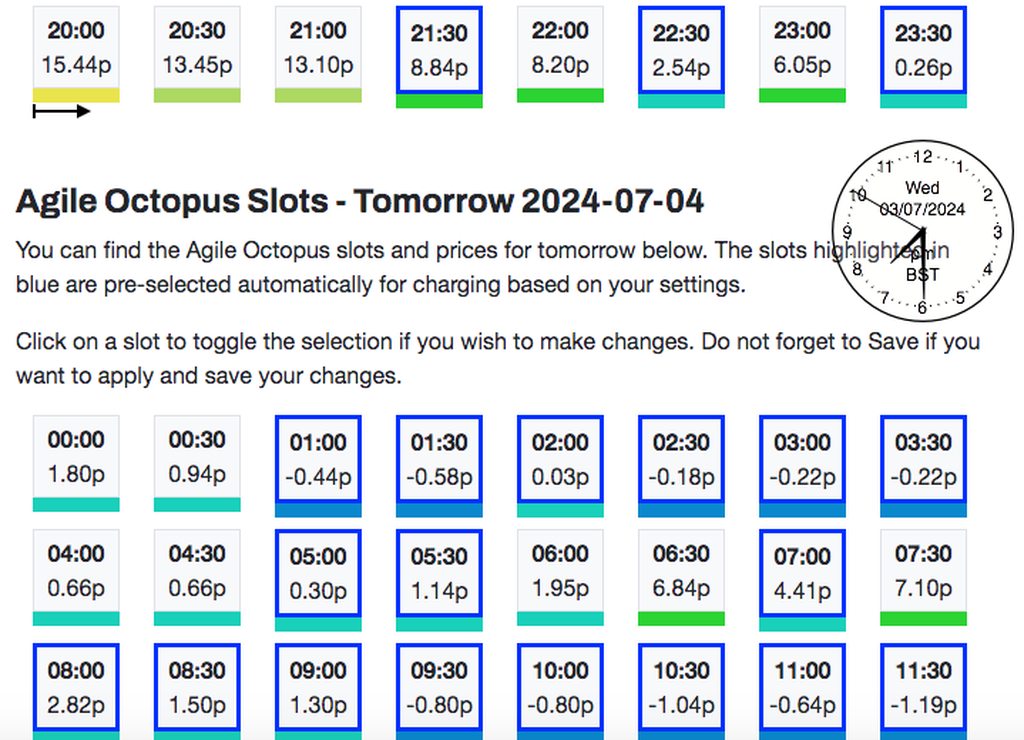Click the black arrow under the 20:00 slot
This screenshot has height=740, width=1024.
pyautogui.click(x=61, y=111)
